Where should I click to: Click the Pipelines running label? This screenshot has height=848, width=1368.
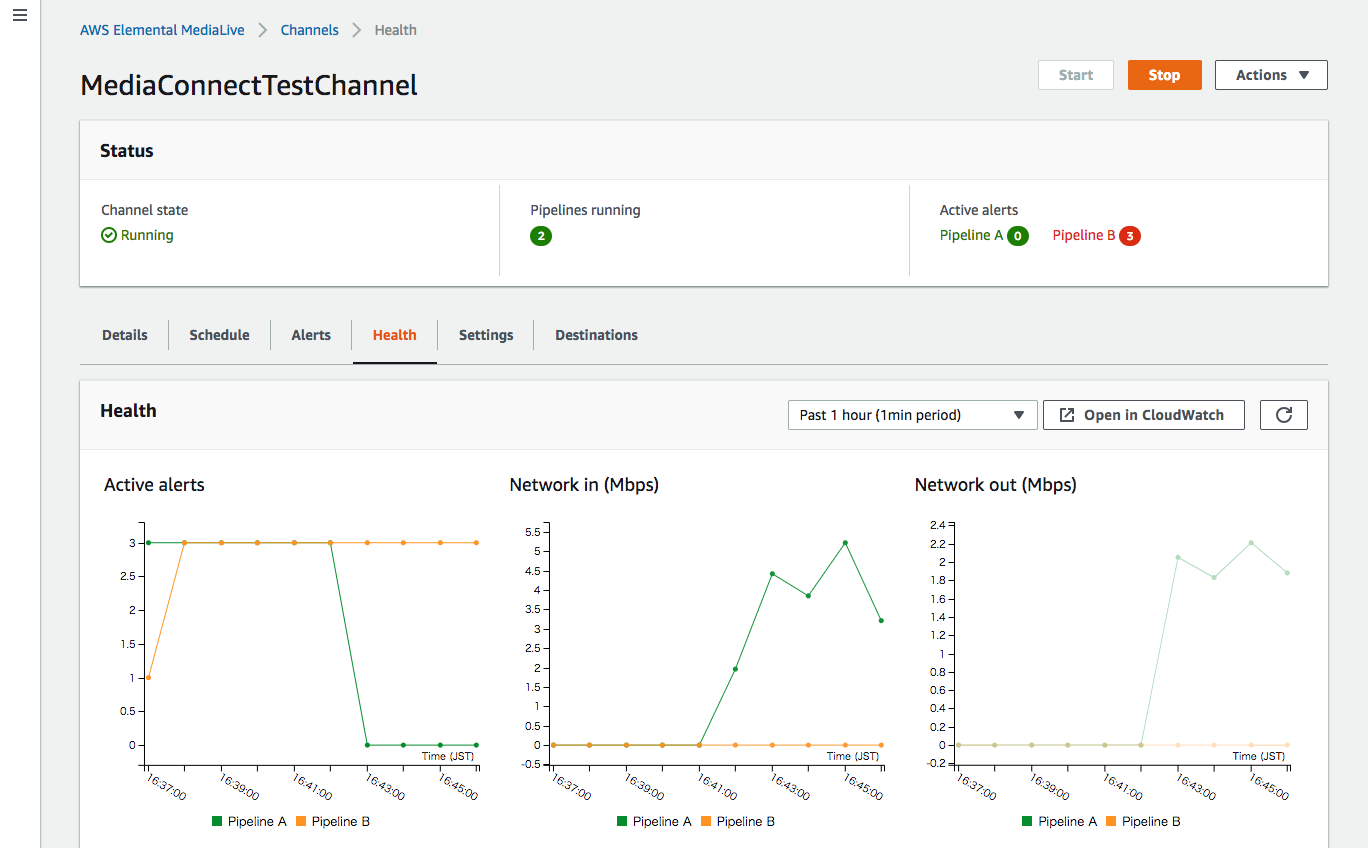[x=585, y=210]
